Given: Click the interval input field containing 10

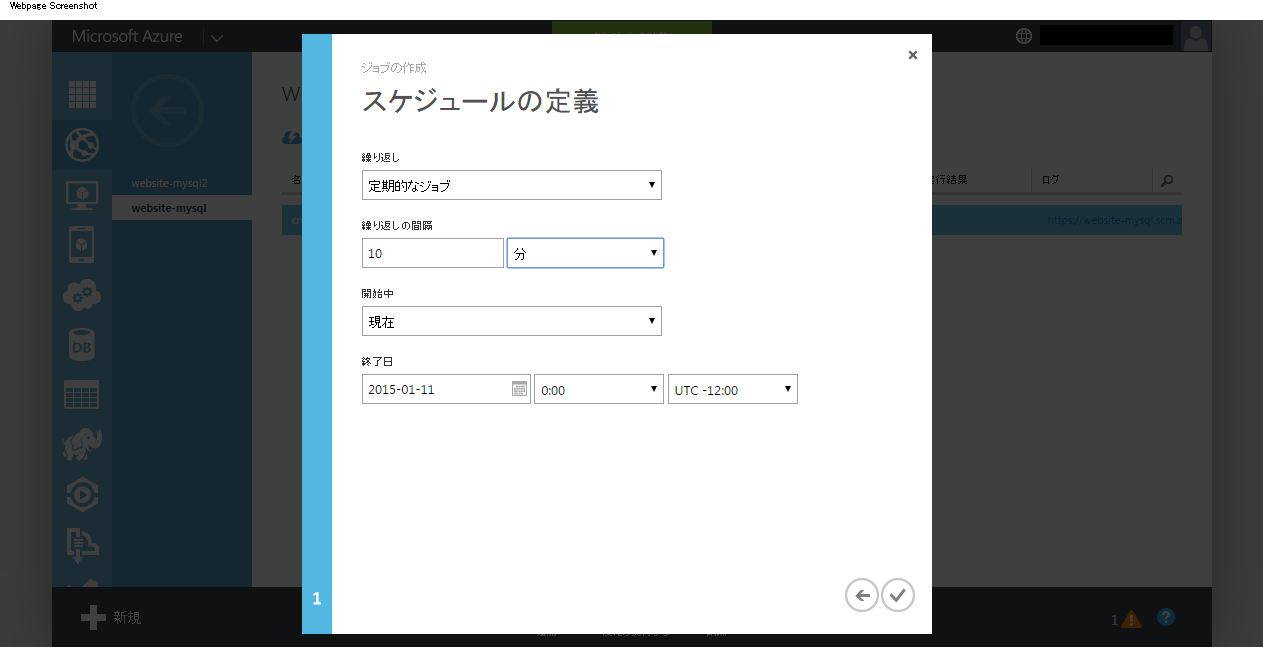Looking at the screenshot, I should tap(432, 253).
